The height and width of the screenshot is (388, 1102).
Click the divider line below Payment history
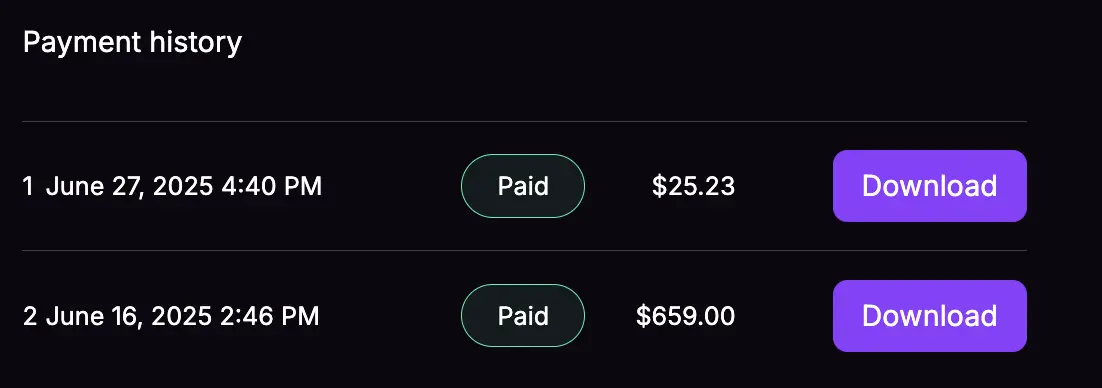pos(524,121)
